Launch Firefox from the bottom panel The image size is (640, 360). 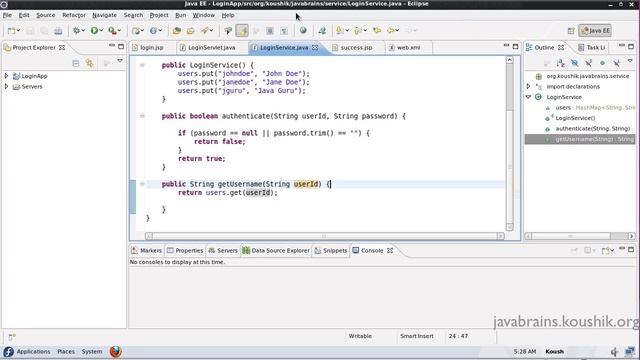tap(116, 352)
